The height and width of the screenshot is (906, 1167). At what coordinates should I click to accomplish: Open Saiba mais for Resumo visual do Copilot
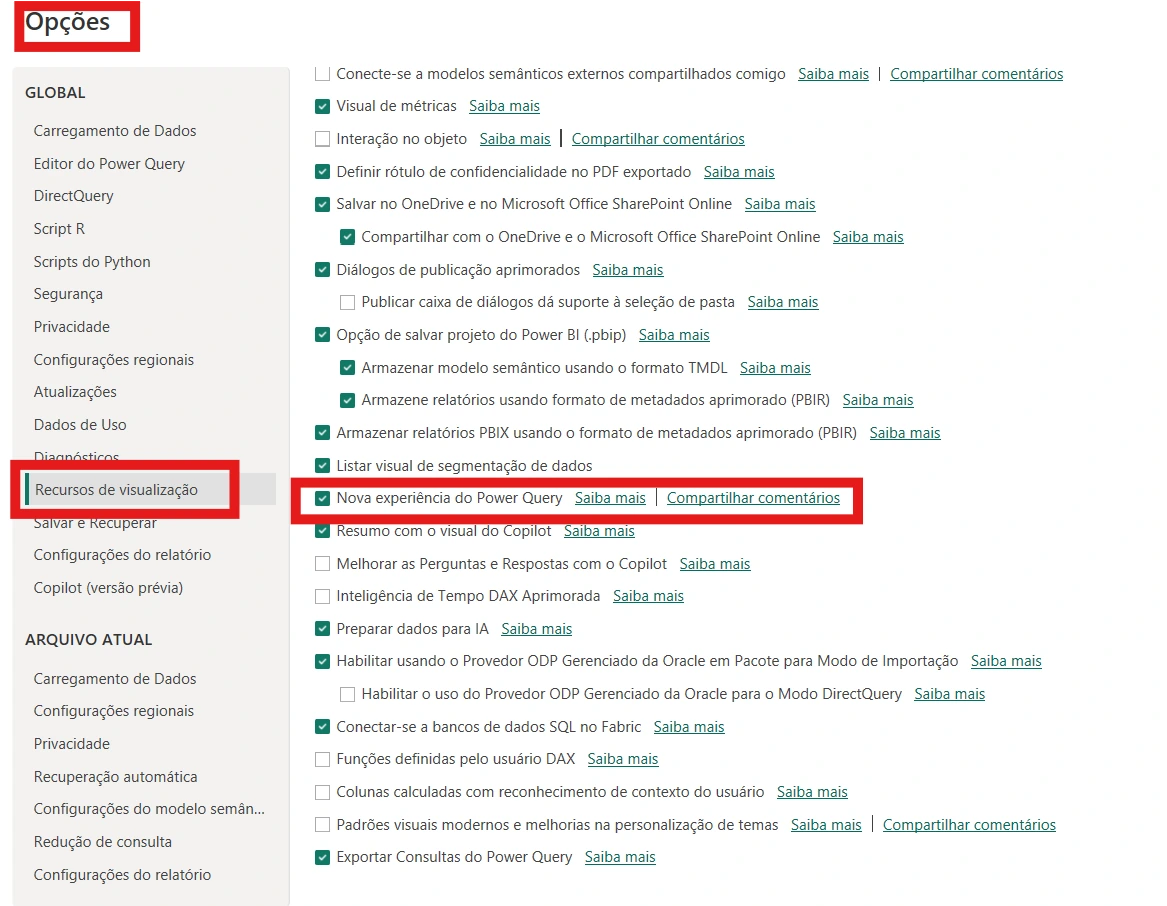point(599,531)
